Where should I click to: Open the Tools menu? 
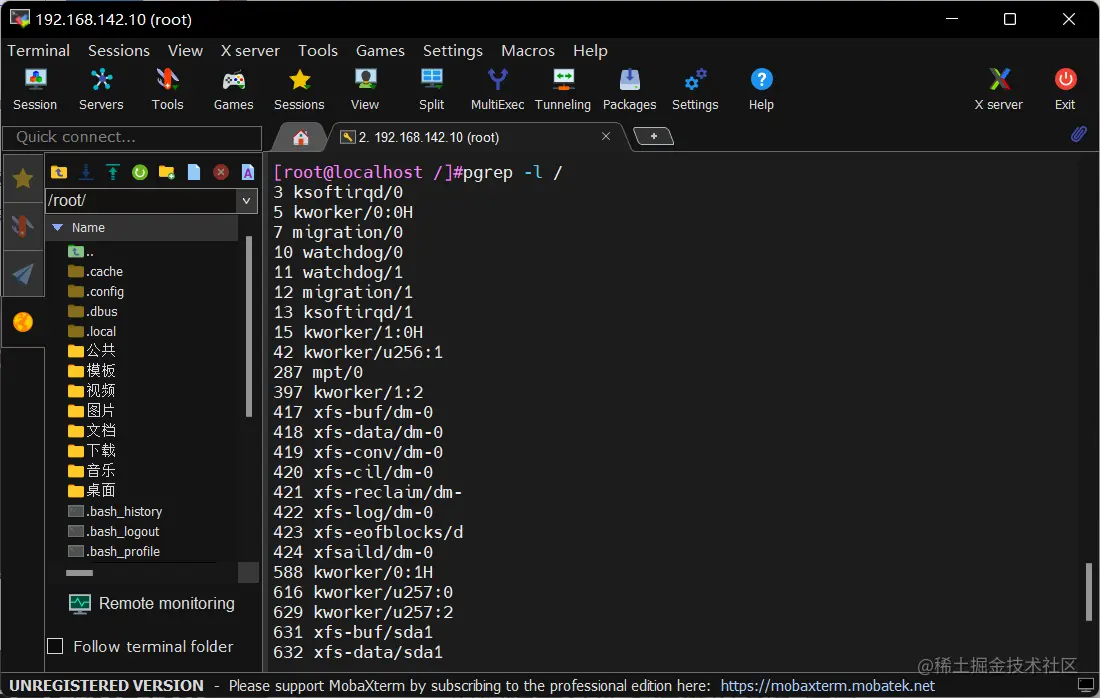pos(318,51)
